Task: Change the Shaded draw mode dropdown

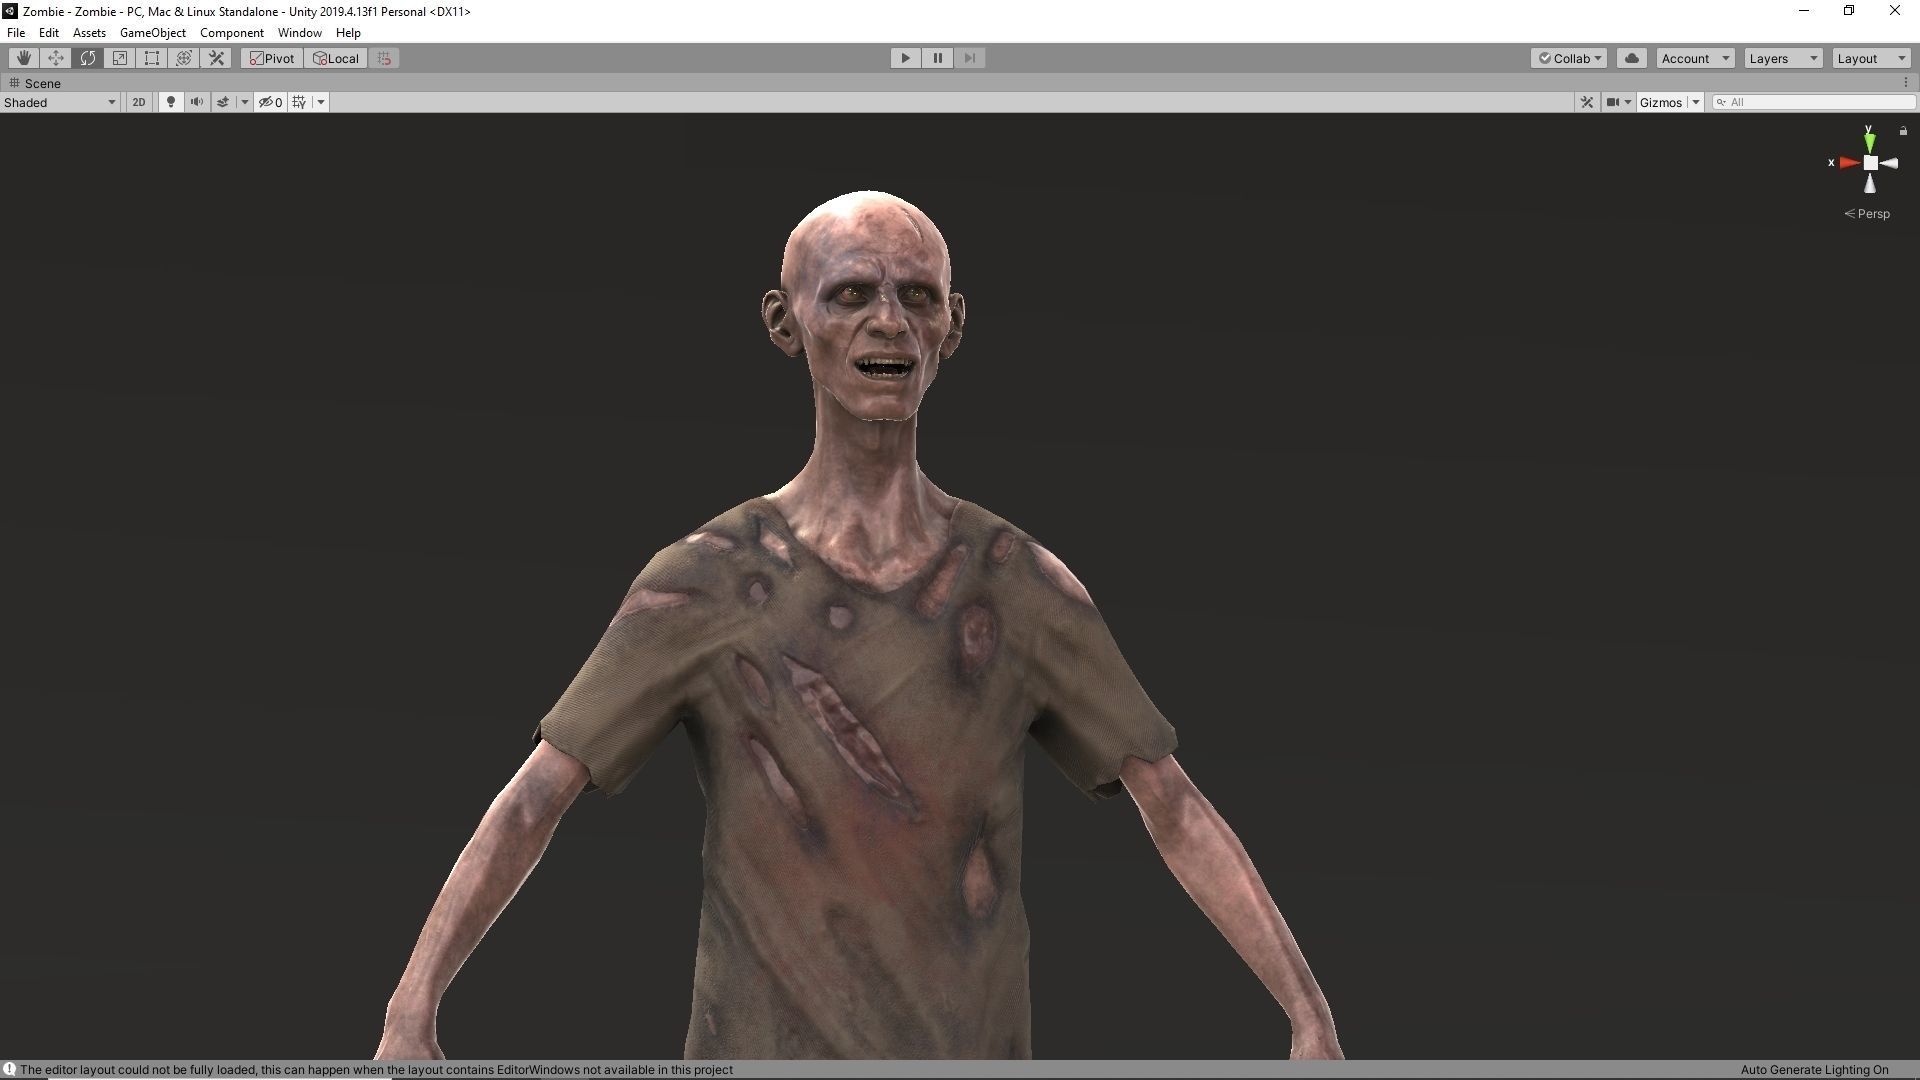Action: pyautogui.click(x=60, y=102)
